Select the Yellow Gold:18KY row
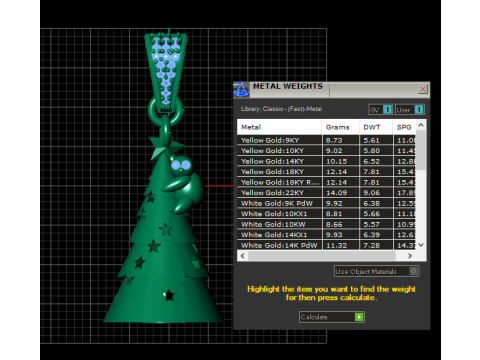The image size is (480, 360). coord(326,172)
